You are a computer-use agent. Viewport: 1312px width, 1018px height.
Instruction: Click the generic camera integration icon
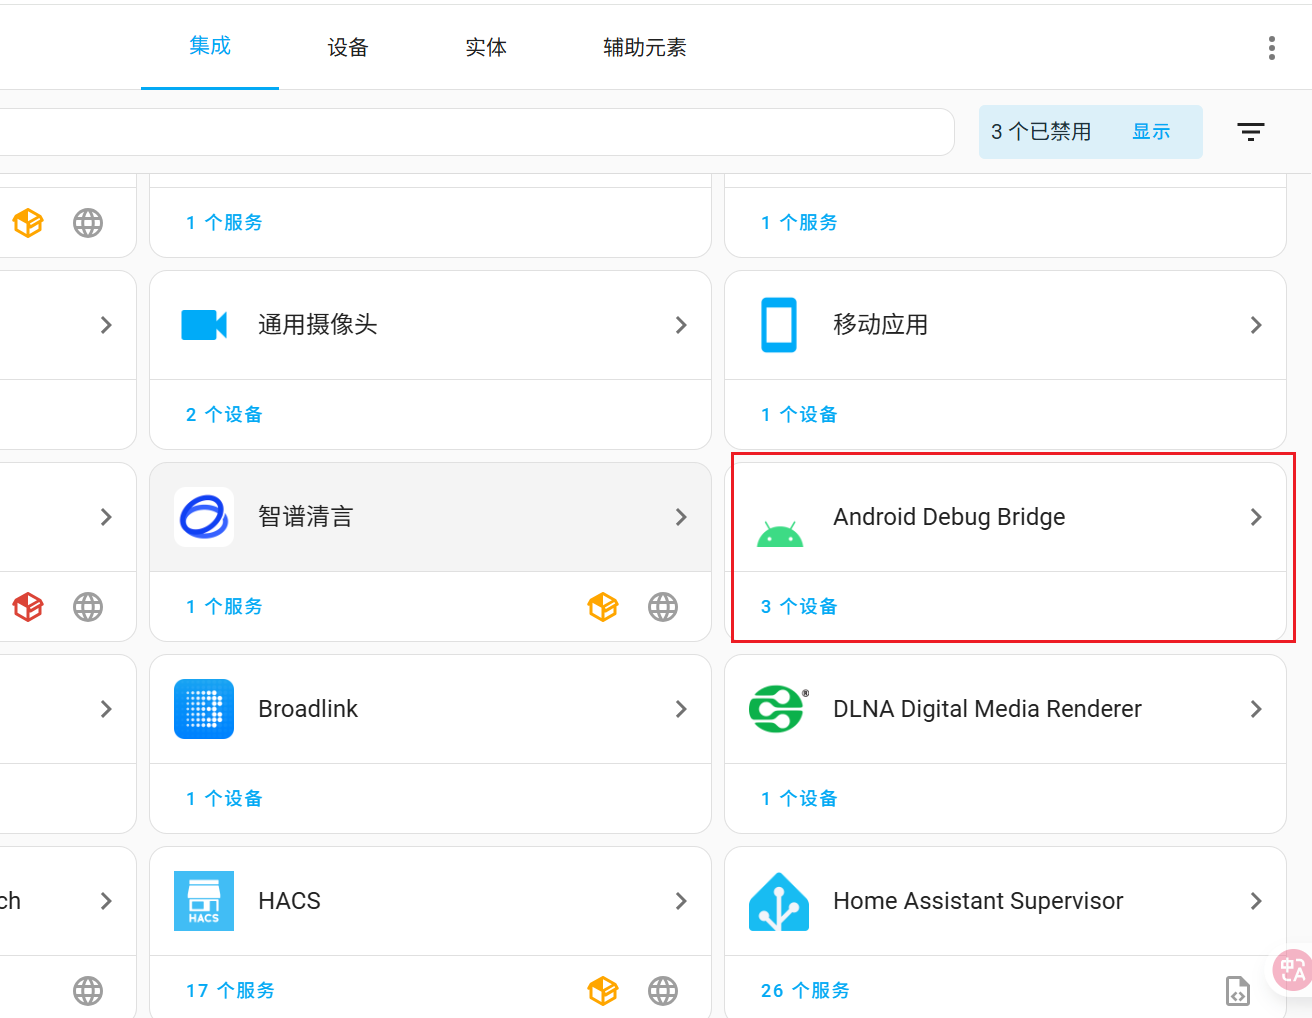pos(204,325)
